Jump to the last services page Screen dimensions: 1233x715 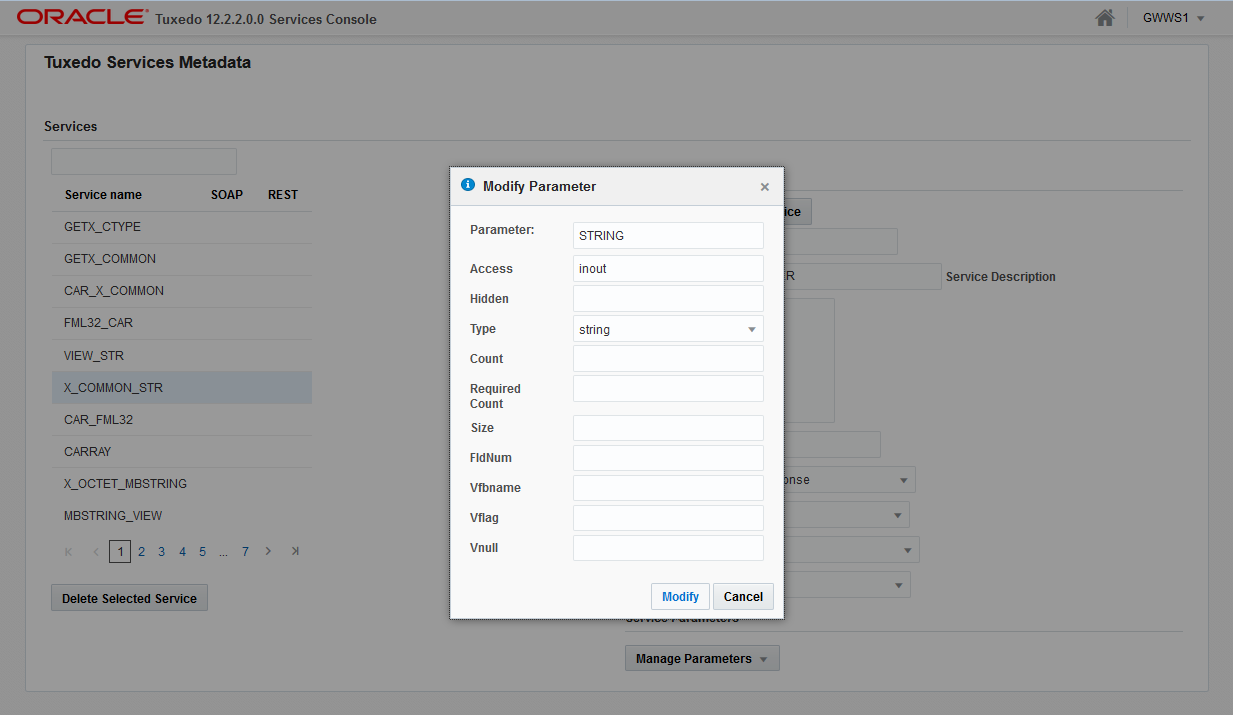(x=295, y=551)
